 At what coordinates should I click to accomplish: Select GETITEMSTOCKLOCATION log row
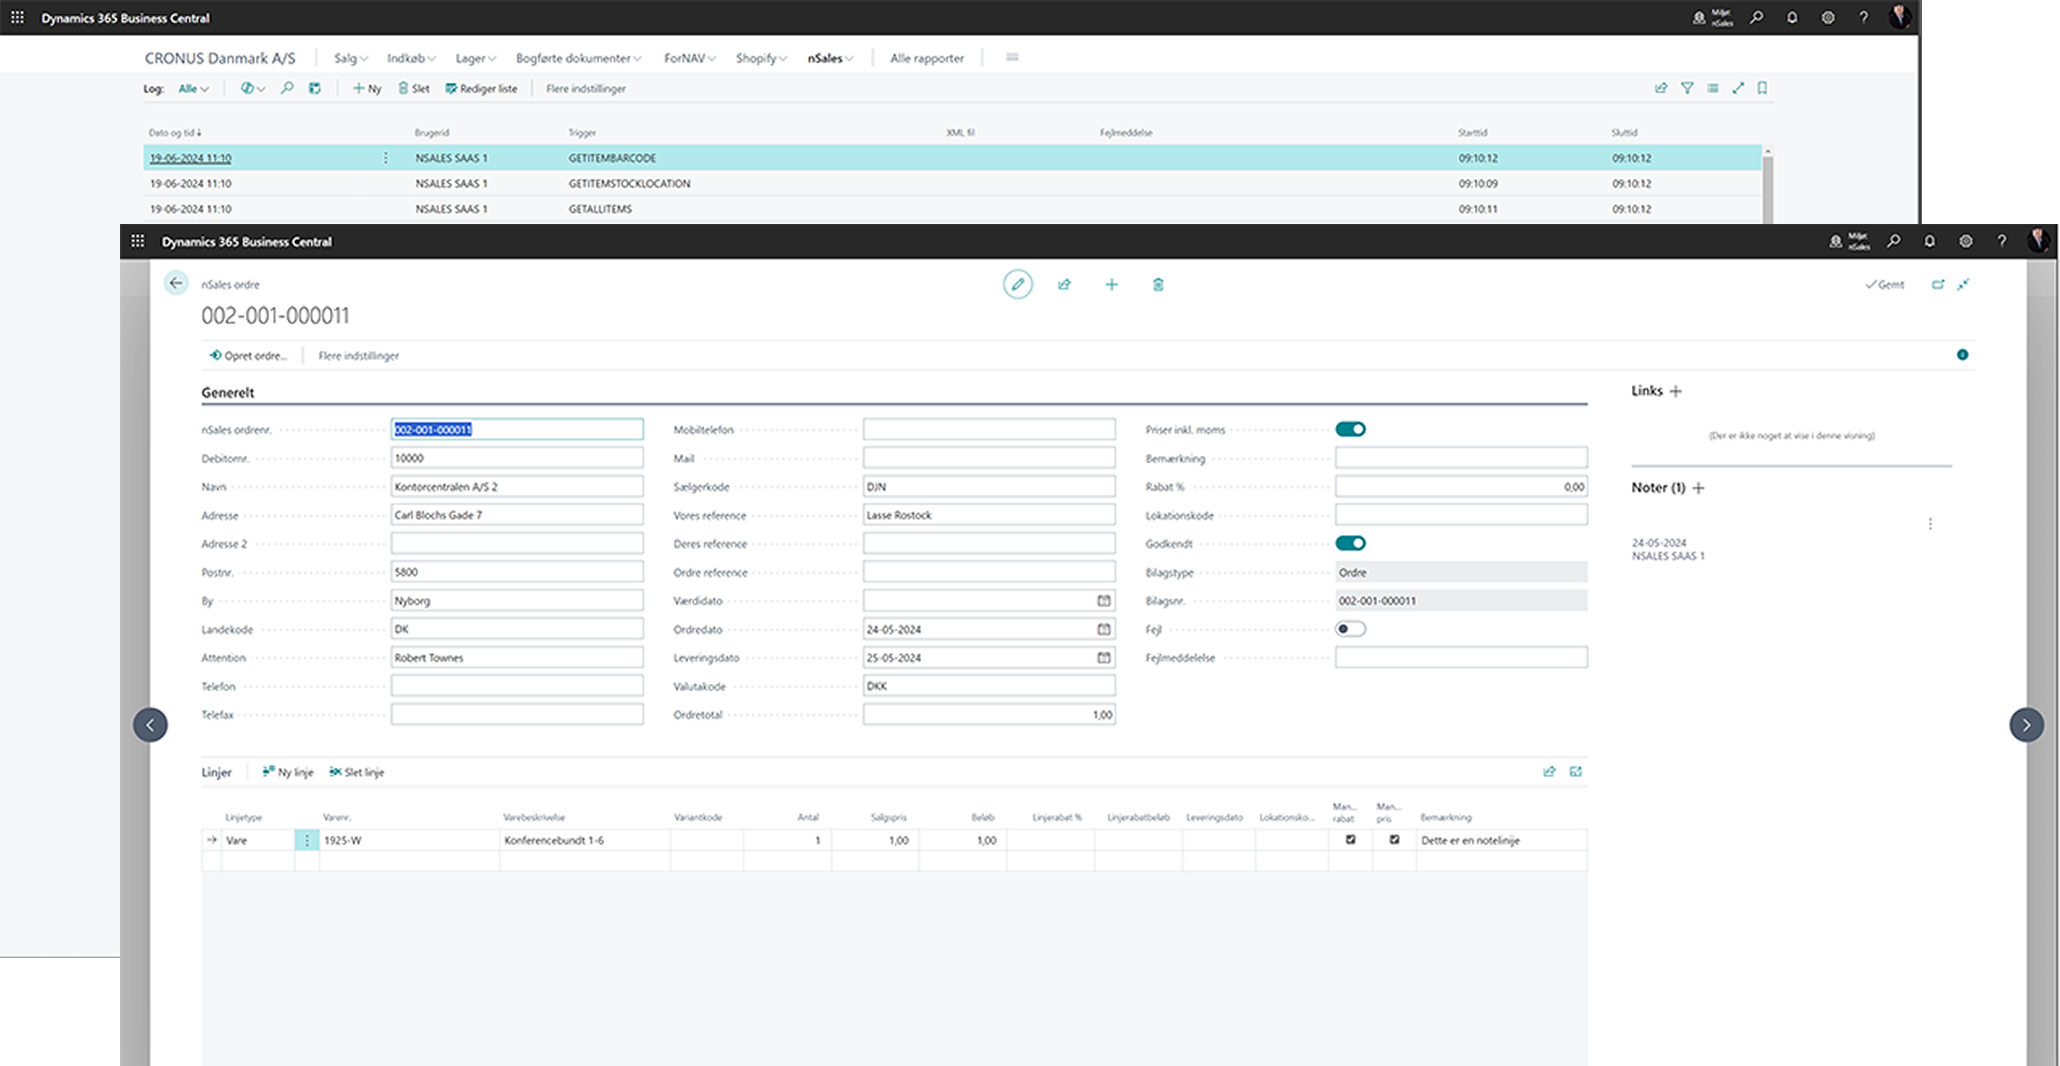click(952, 183)
